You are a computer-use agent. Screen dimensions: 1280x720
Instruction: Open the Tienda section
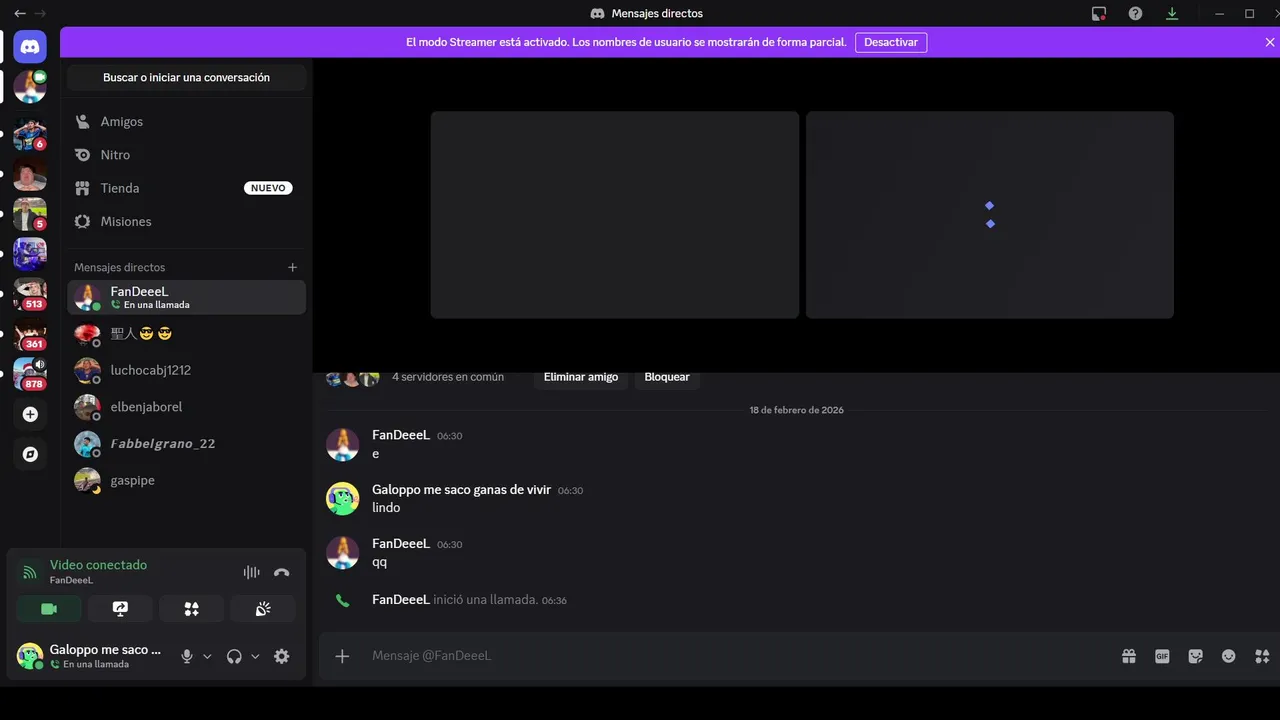(186, 188)
